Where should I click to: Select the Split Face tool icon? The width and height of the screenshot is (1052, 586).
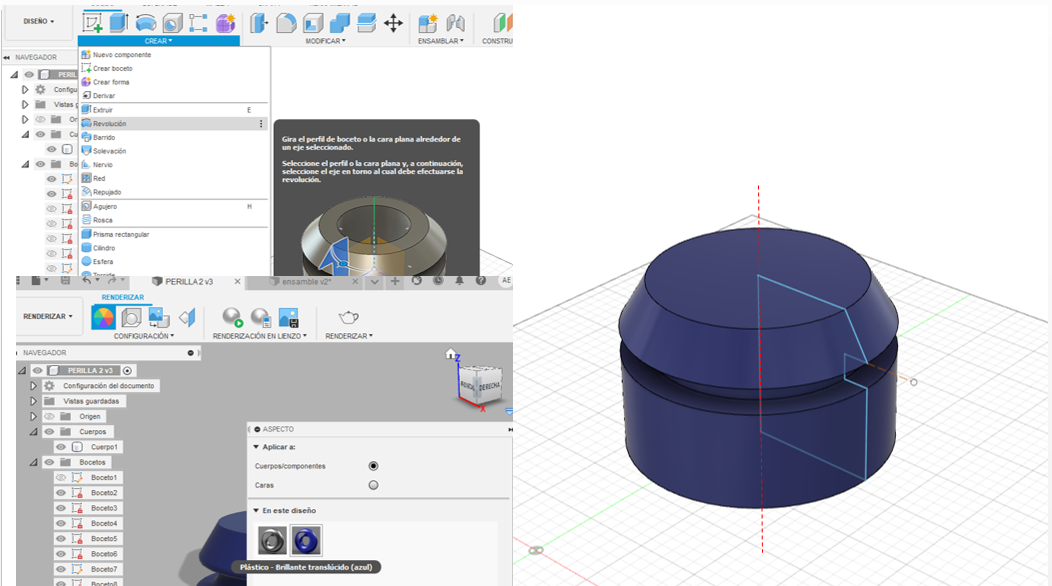366,23
